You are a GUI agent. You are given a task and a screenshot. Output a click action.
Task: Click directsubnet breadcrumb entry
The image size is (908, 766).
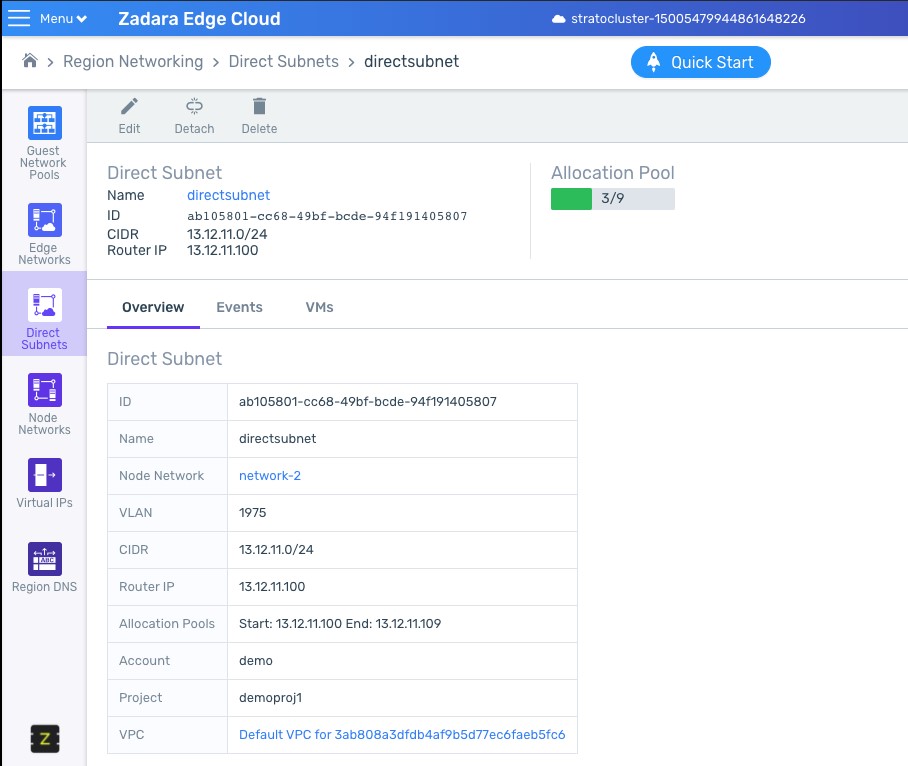pyautogui.click(x=411, y=61)
